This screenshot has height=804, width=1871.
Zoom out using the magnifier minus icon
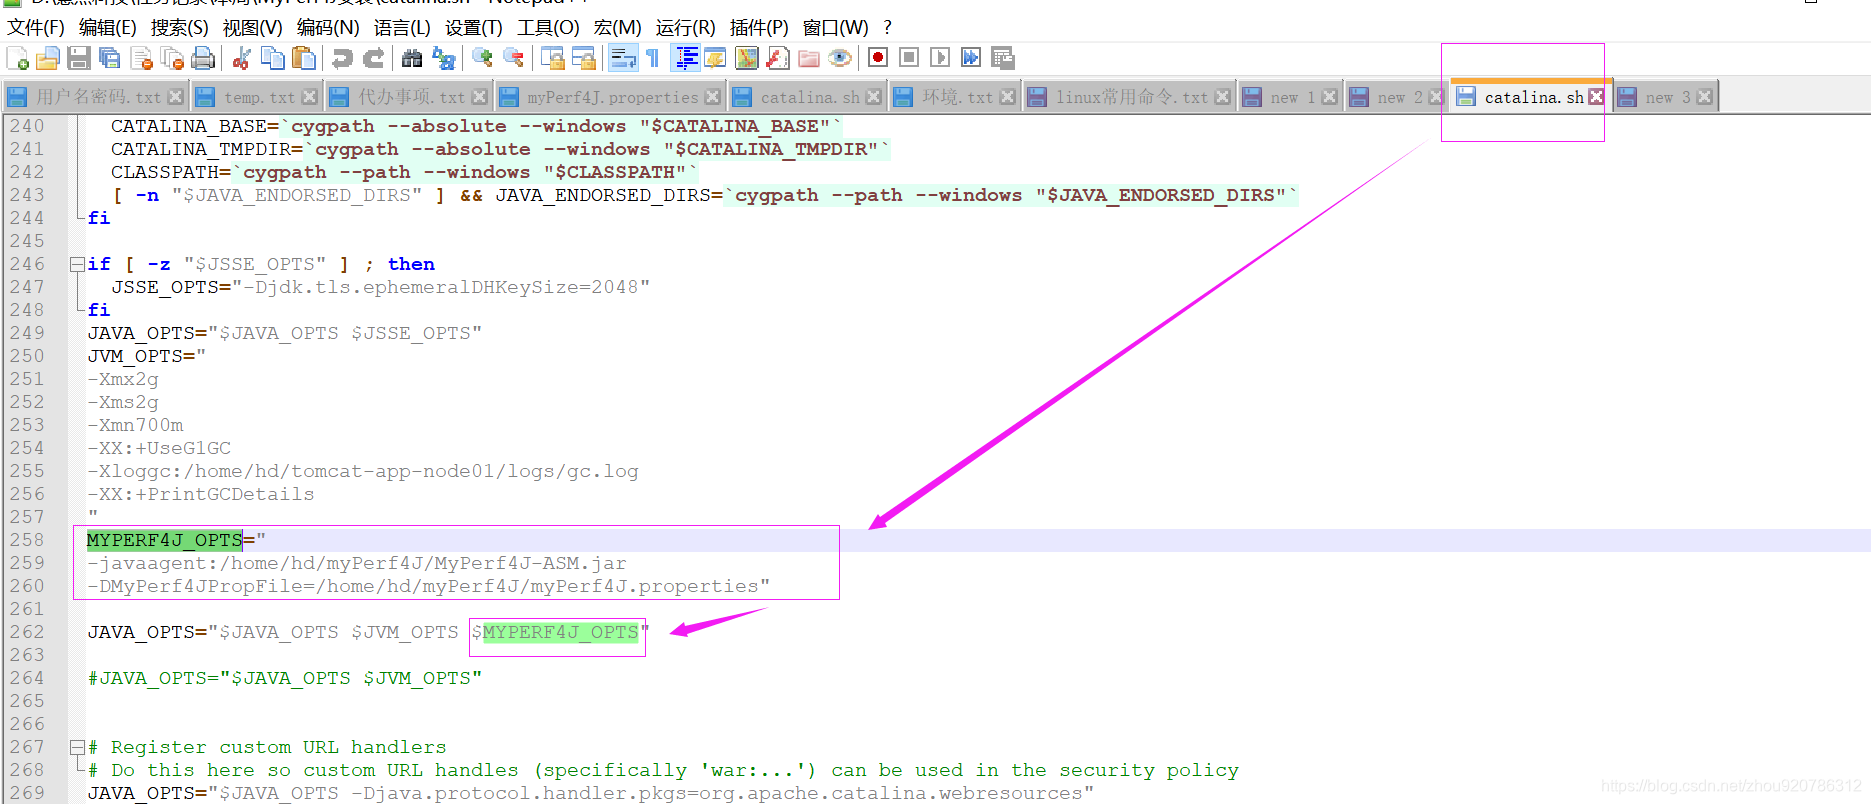(x=514, y=58)
